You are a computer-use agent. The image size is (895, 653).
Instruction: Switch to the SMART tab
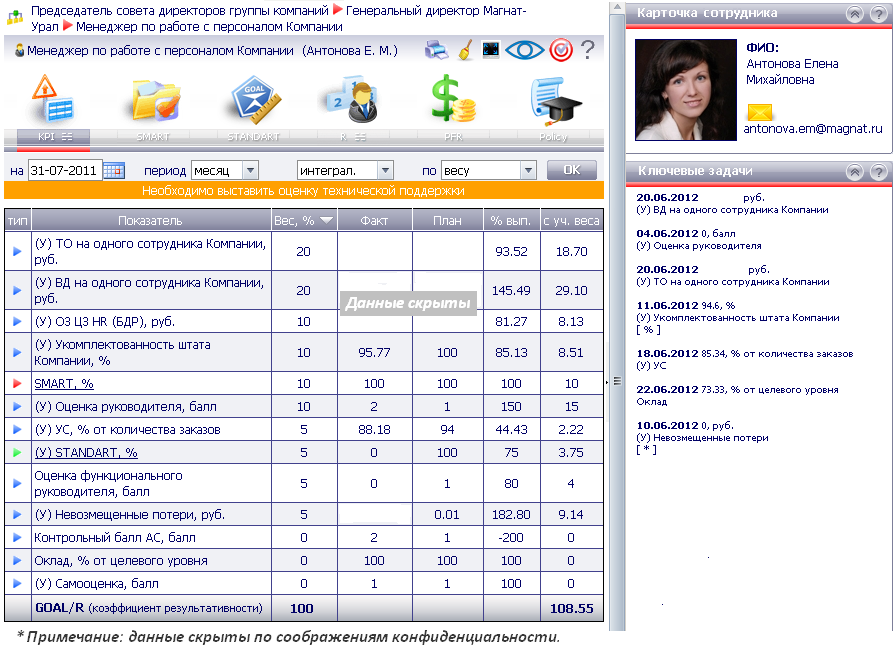(153, 137)
